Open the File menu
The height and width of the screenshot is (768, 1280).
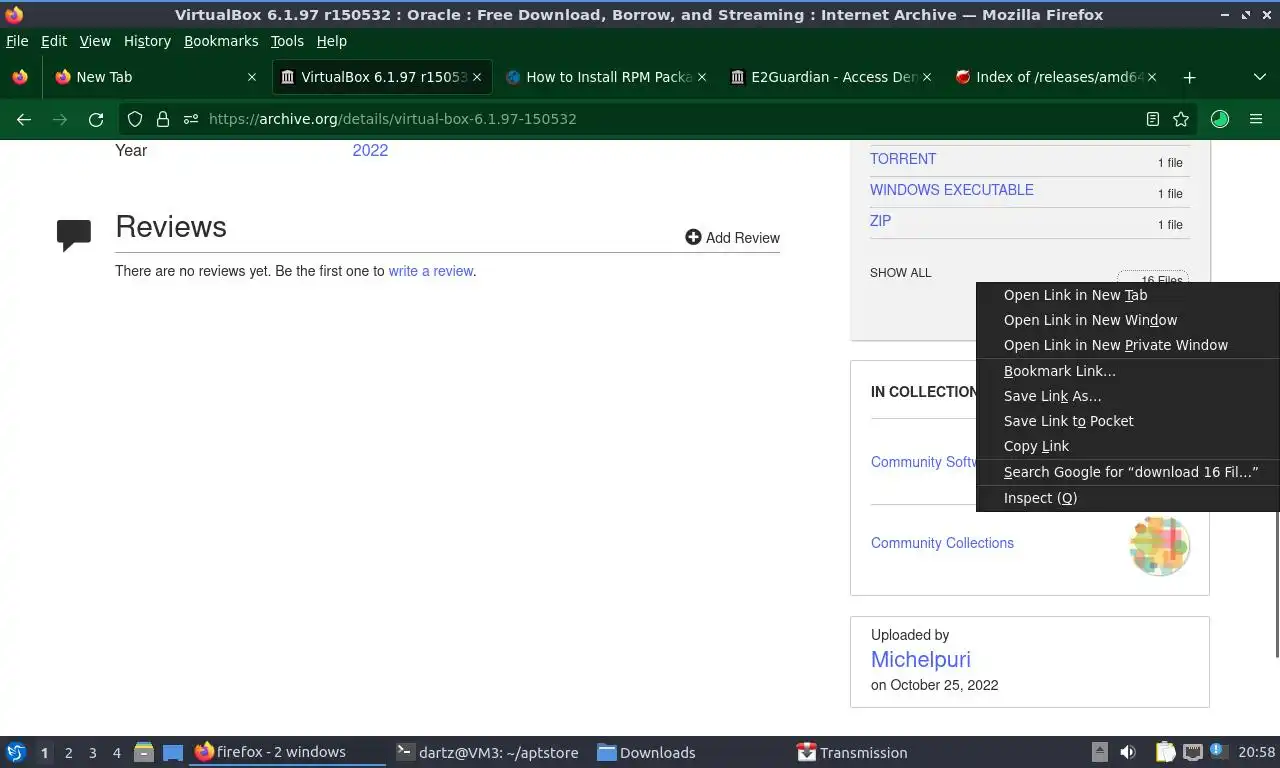17,41
